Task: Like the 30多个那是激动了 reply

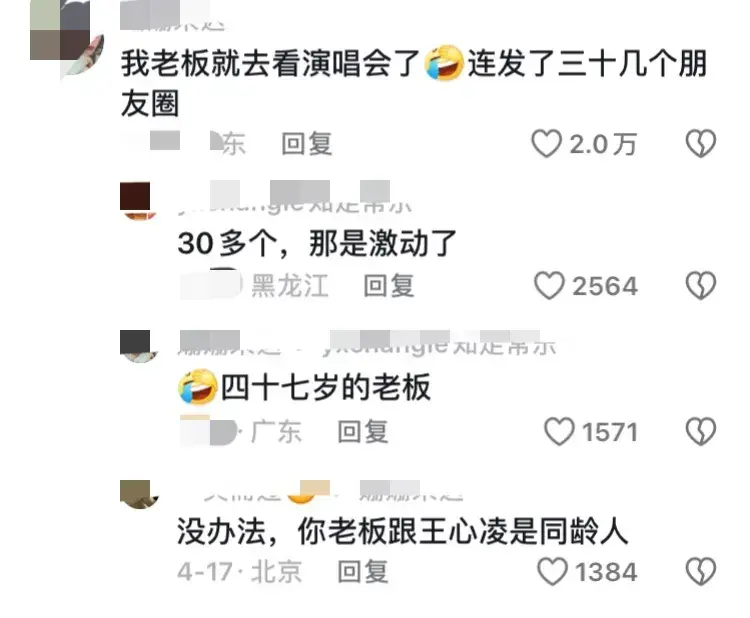Action: pos(549,286)
